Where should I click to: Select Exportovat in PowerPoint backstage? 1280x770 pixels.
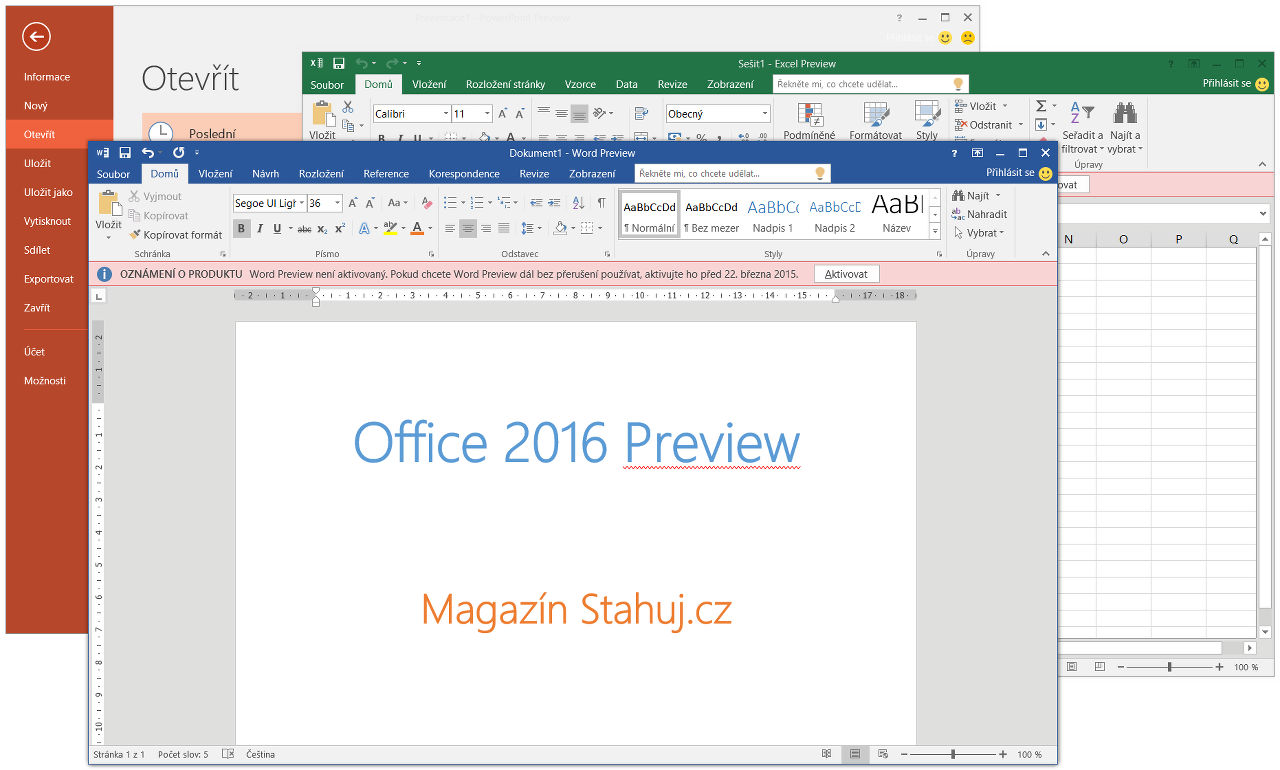point(49,279)
